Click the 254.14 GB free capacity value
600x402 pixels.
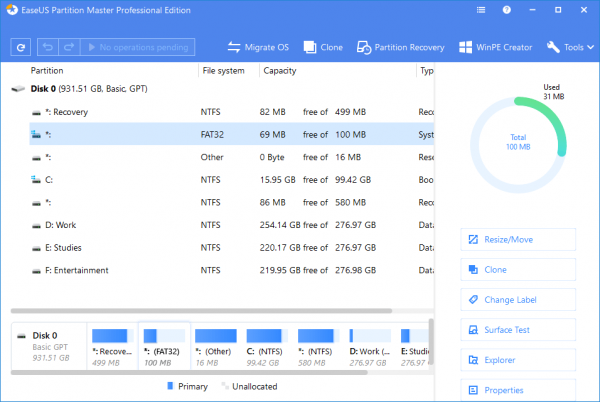pos(280,225)
